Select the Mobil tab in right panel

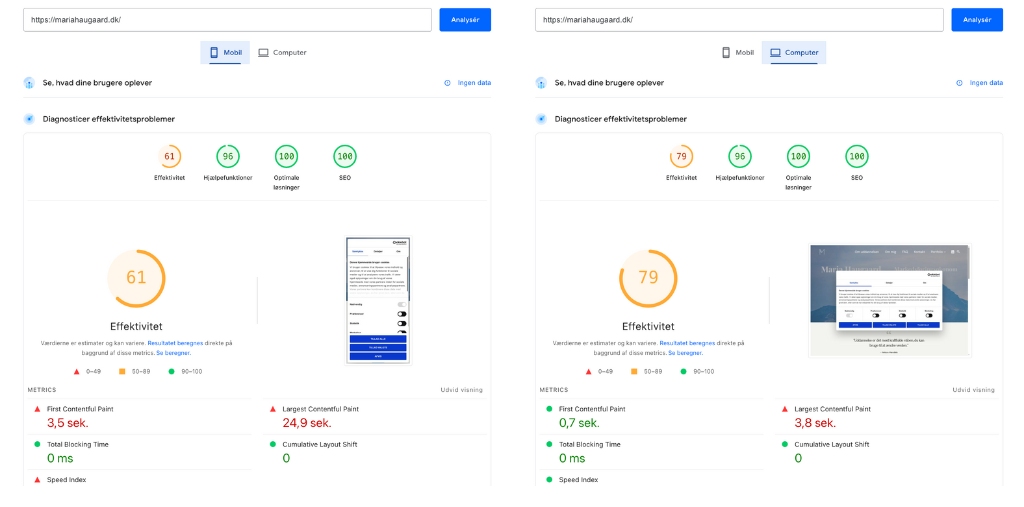tap(737, 52)
